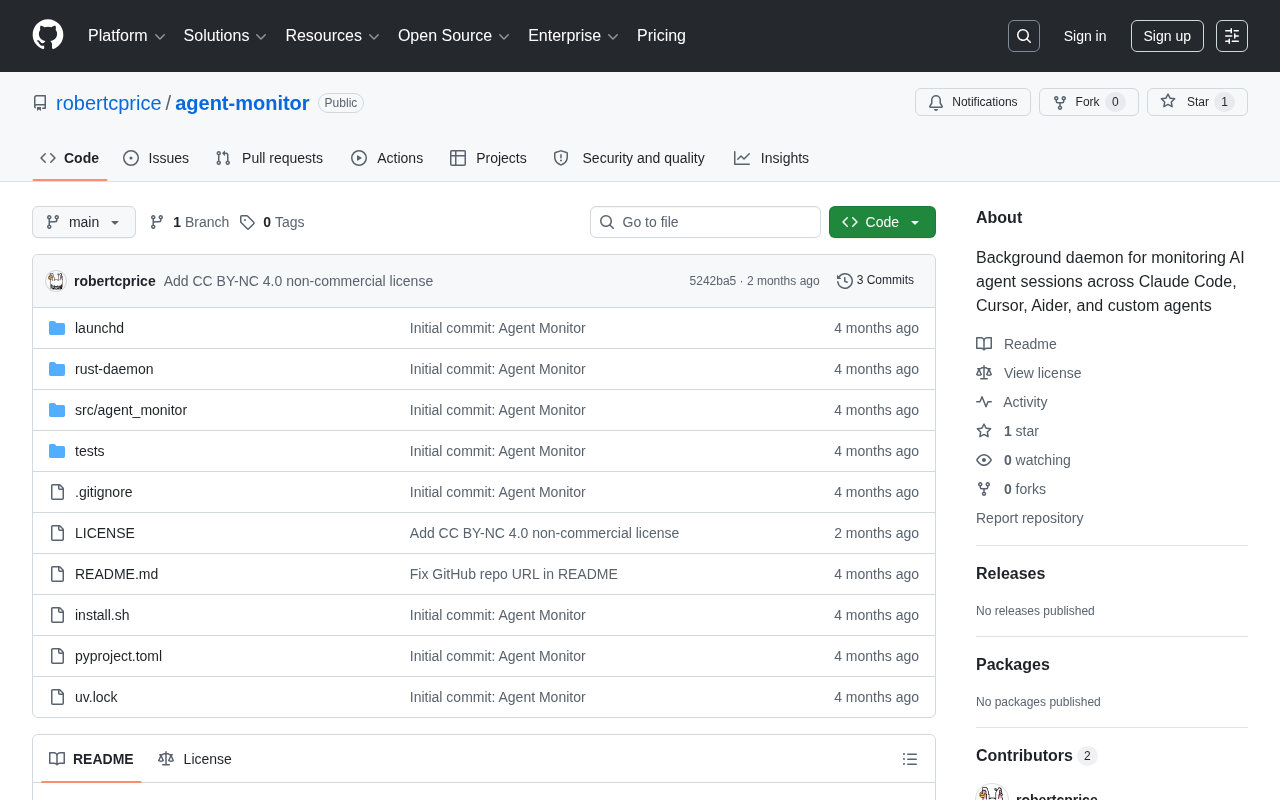The height and width of the screenshot is (800, 1280).
Task: Select the README tab below file list
Action: 91,759
